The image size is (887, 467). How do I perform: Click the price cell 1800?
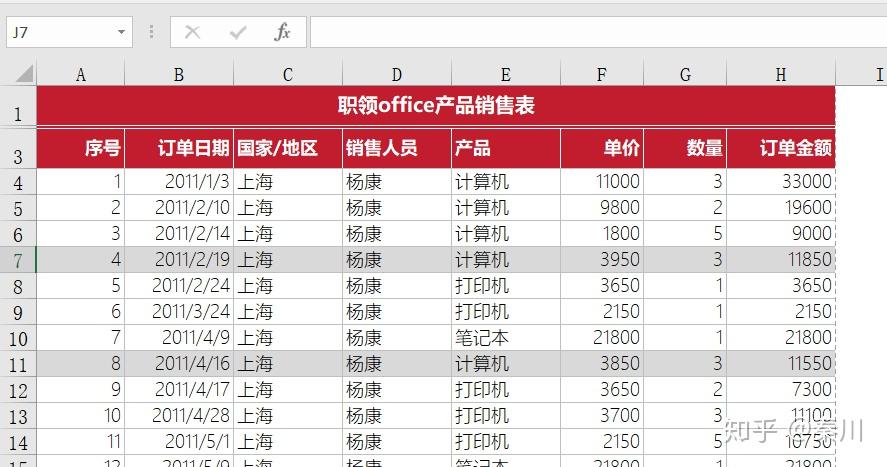pyautogui.click(x=602, y=234)
